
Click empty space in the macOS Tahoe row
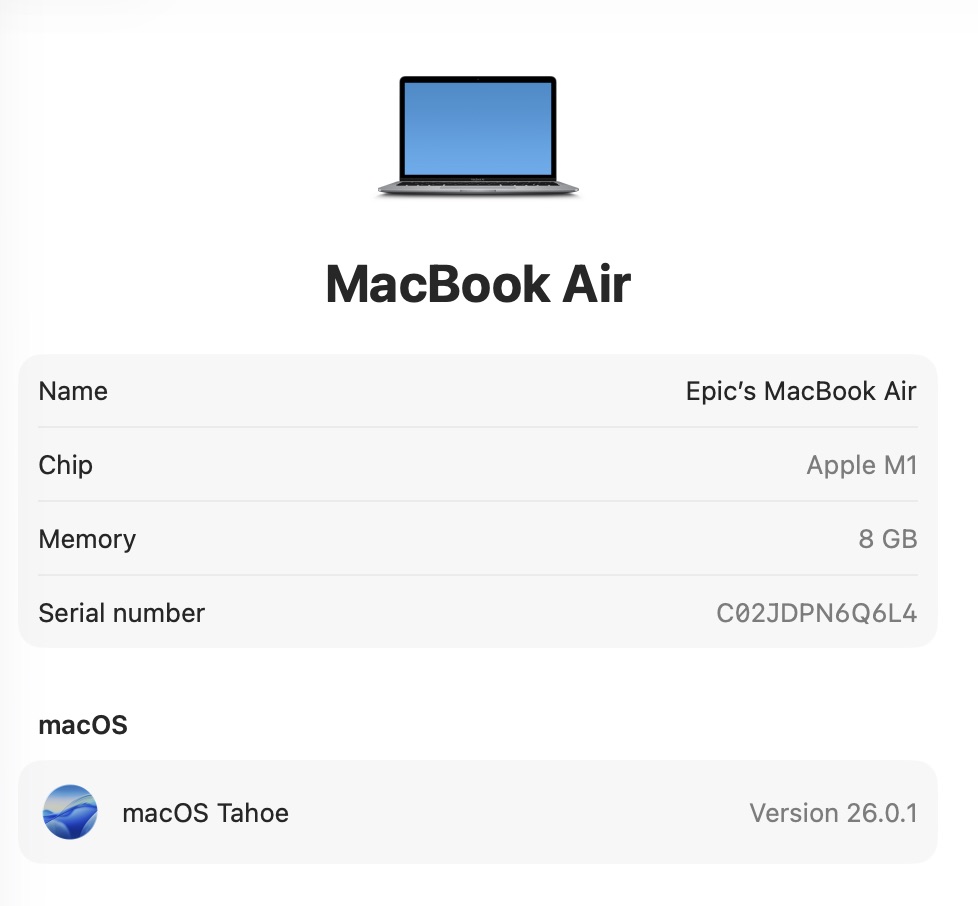point(518,812)
